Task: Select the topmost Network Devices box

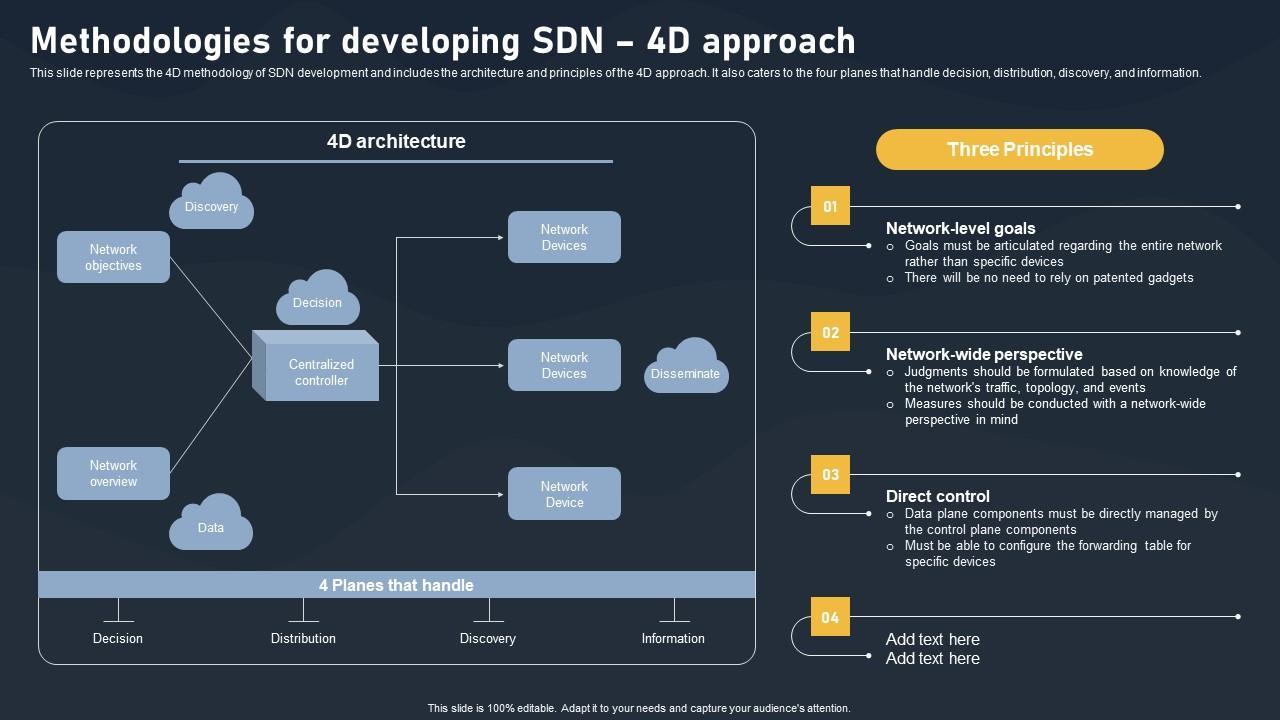Action: 564,237
